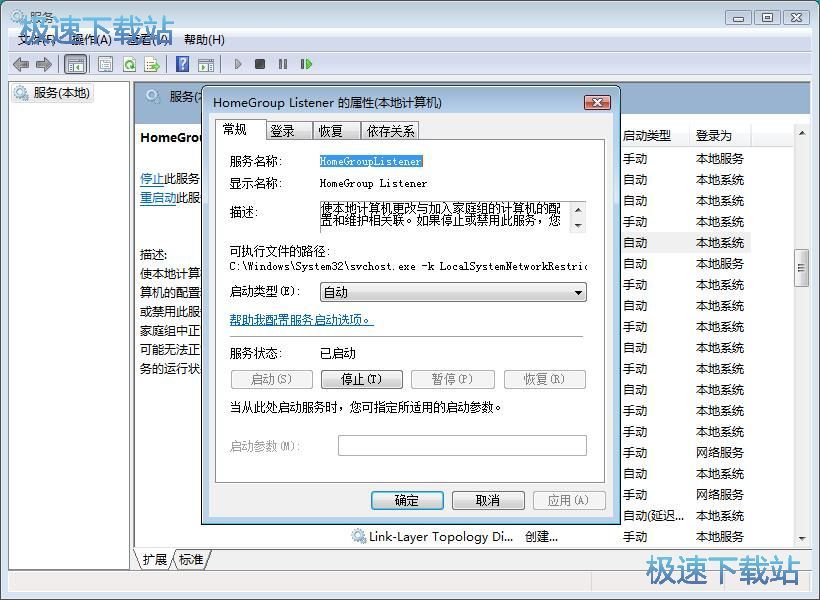The width and height of the screenshot is (820, 600).
Task: Click the Pause service toolbar icon
Action: tap(283, 64)
